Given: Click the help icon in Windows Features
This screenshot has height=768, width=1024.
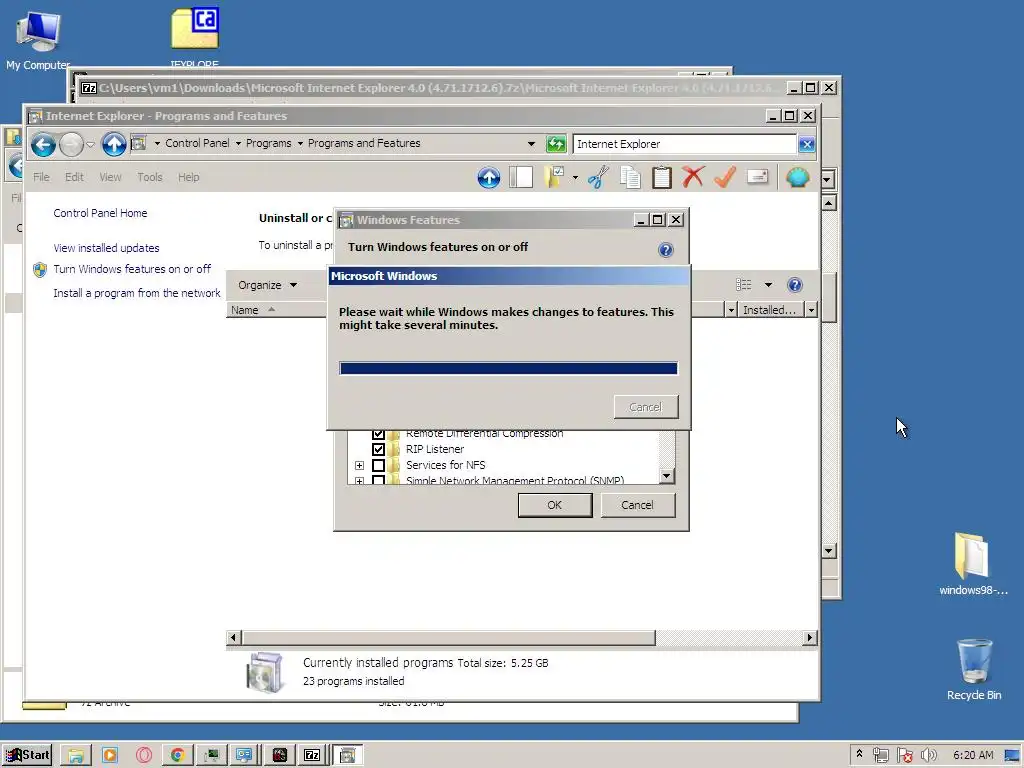Looking at the screenshot, I should click(x=665, y=249).
